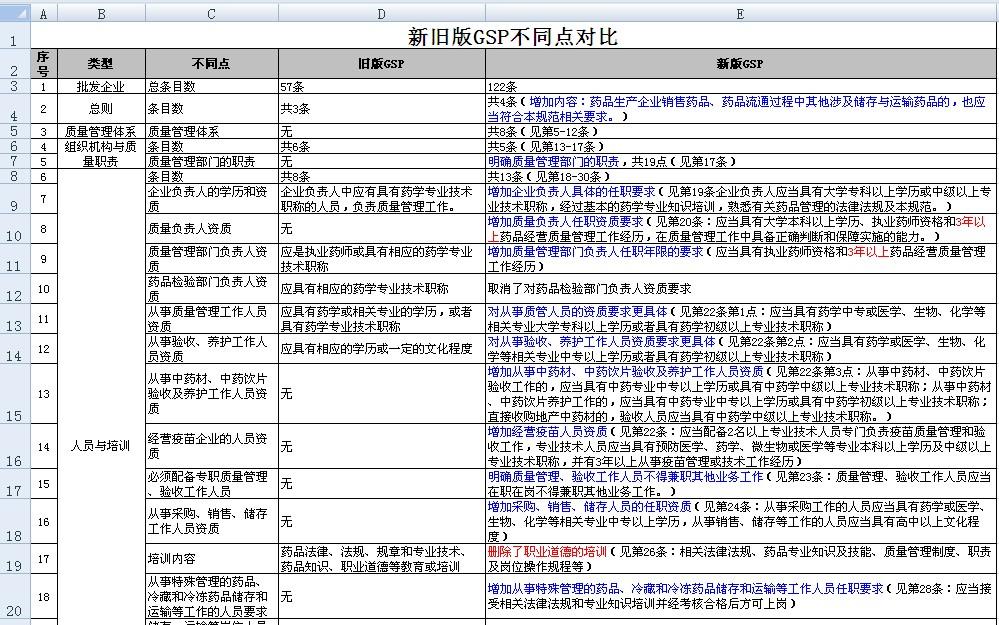Select the cell beginning 共4条（增加内容
Screen dimensions: 999x625
[x=740, y=109]
